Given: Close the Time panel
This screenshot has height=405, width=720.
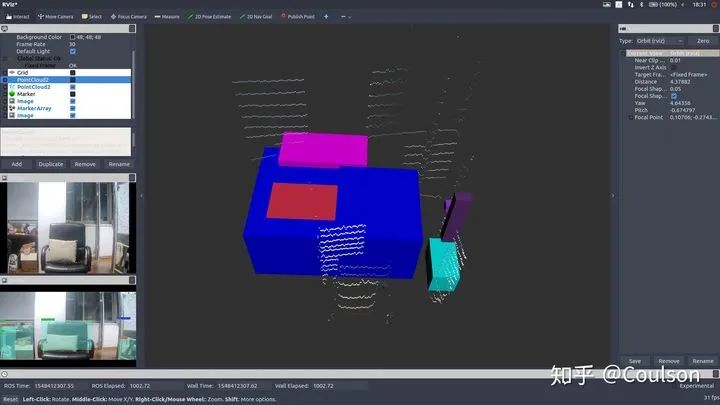Looking at the screenshot, I should pyautogui.click(x=715, y=374).
